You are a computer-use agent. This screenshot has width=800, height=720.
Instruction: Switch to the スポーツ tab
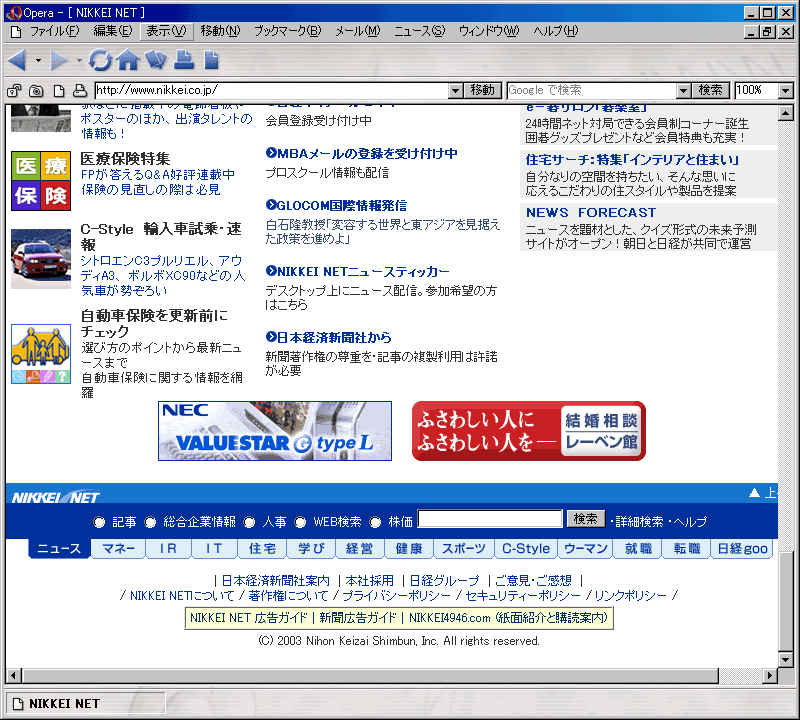tap(464, 549)
